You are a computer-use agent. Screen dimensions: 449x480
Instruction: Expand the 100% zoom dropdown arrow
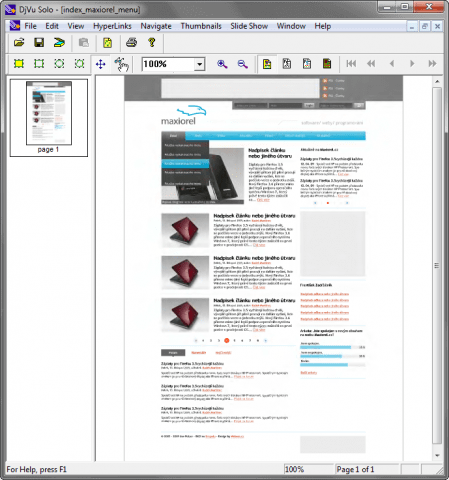click(199, 64)
